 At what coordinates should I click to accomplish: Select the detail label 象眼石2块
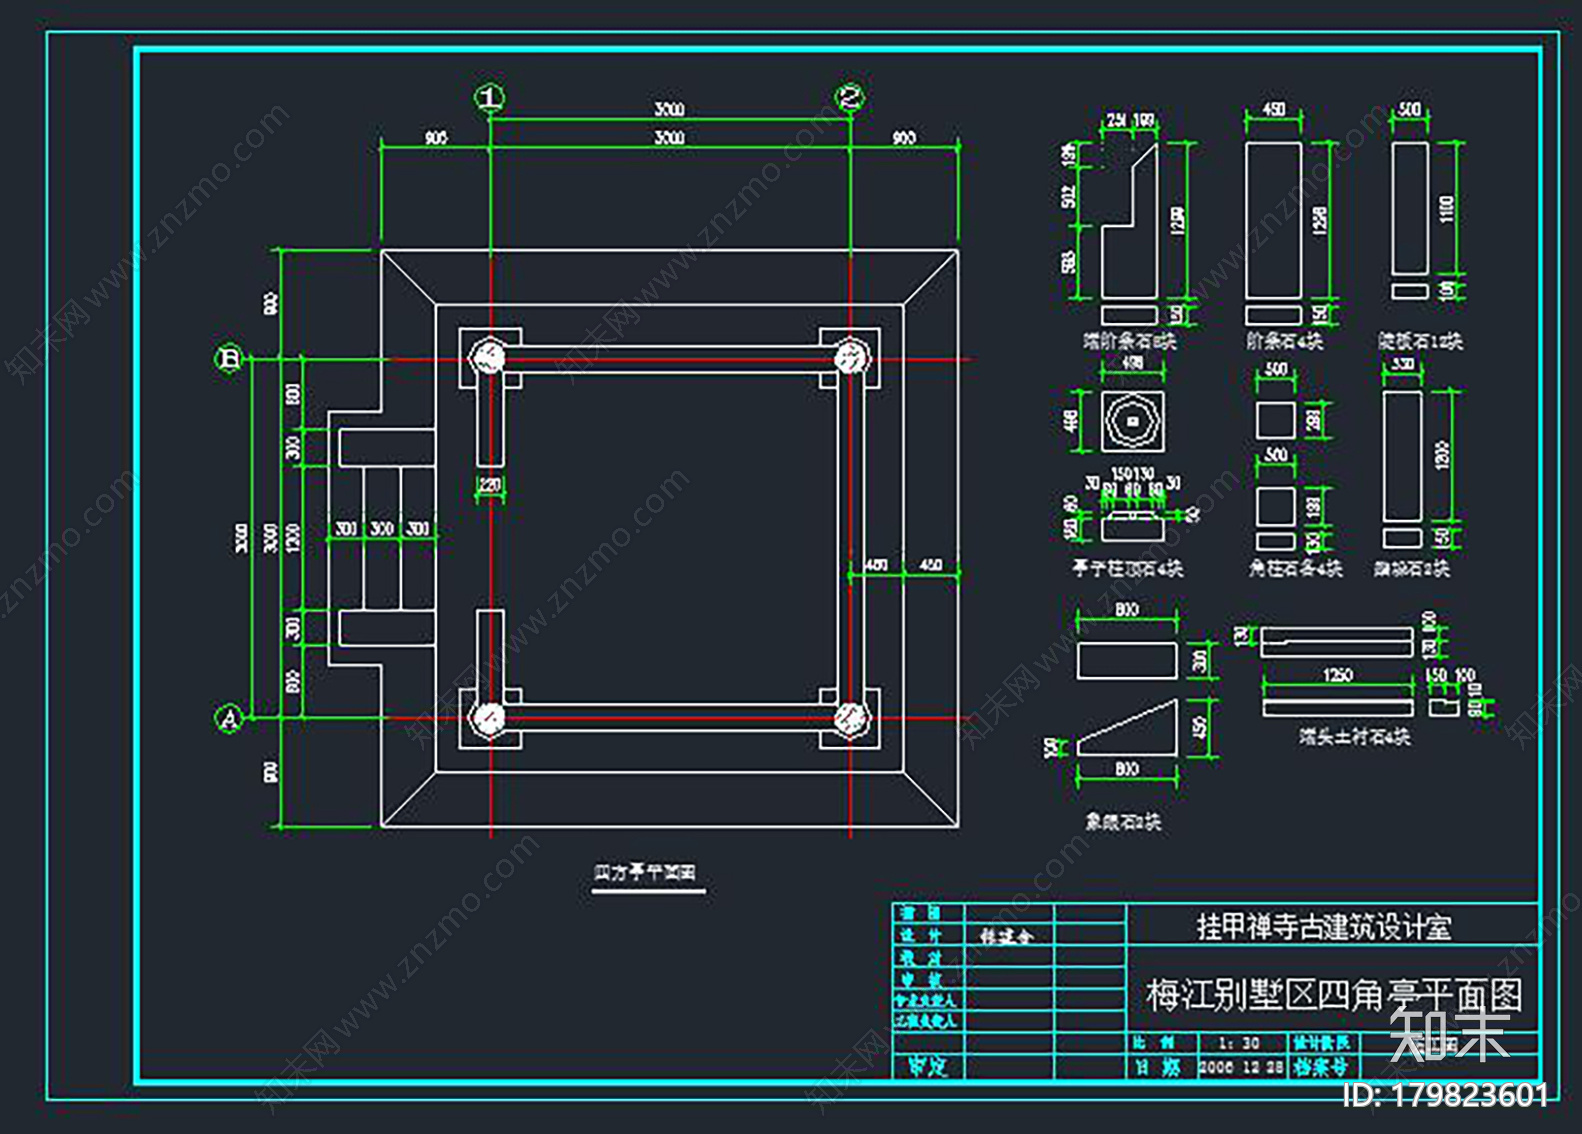tap(1124, 822)
